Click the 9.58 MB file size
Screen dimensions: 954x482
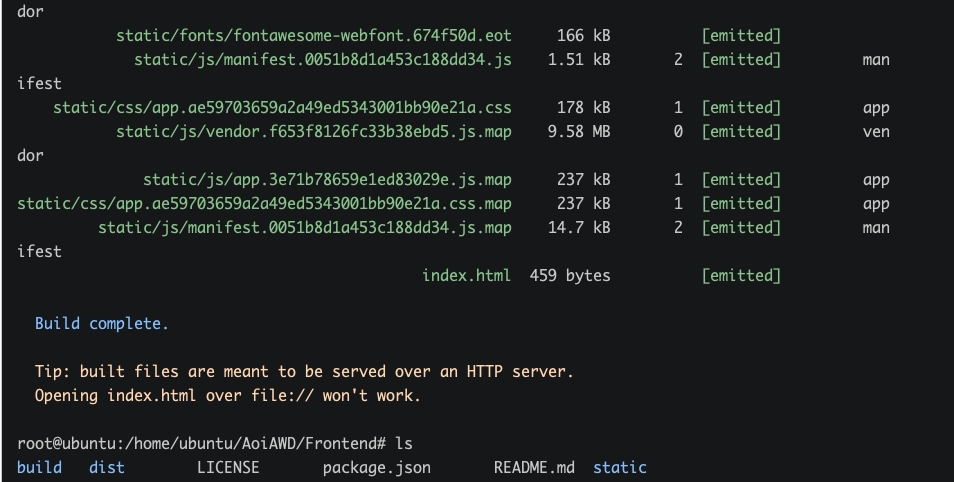tap(579, 132)
